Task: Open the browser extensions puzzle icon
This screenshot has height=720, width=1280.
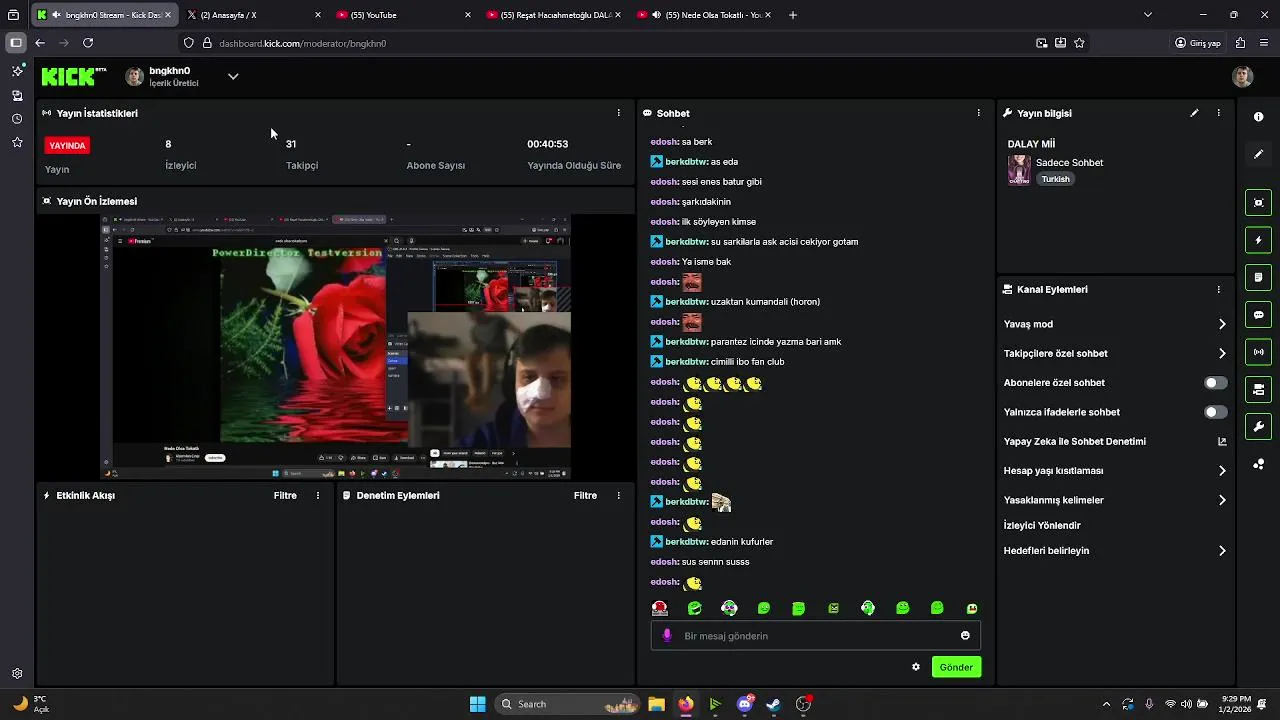Action: pos(1240,43)
